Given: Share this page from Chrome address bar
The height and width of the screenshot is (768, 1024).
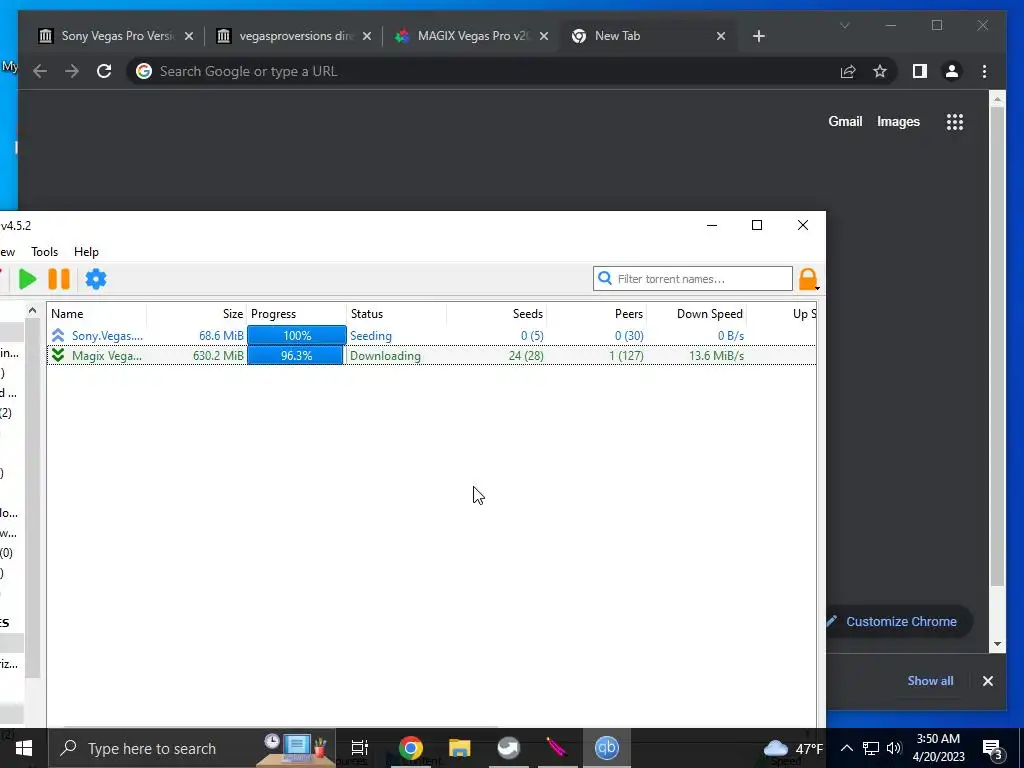Looking at the screenshot, I should point(848,71).
